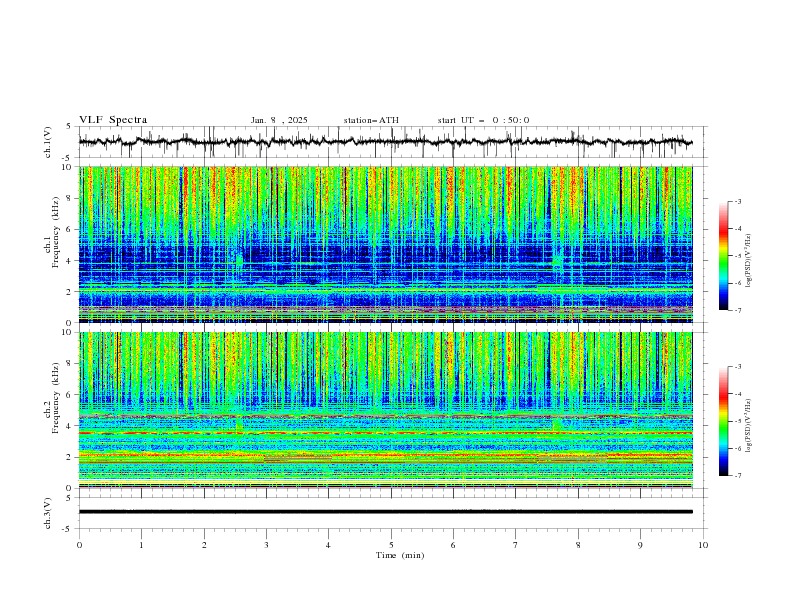Screen dimensions: 792x612
Task: Click the time axis tick label 0
Action: pyautogui.click(x=79, y=545)
